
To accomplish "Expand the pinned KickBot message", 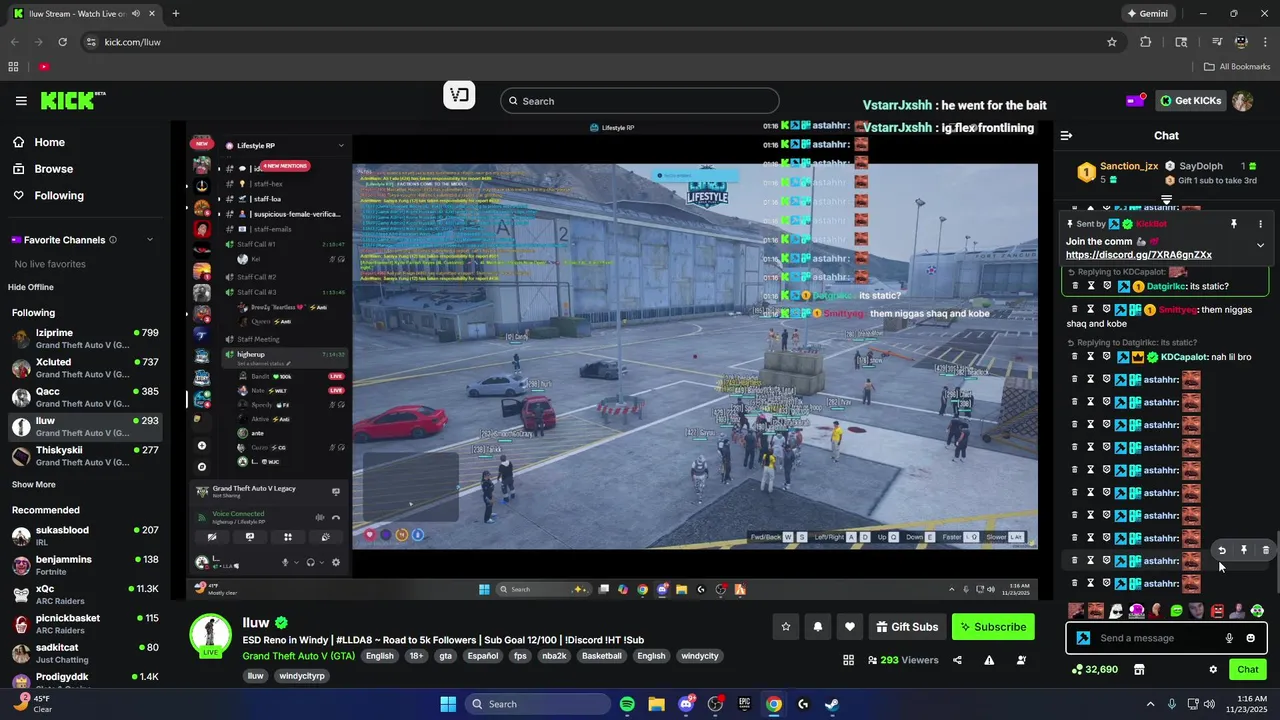I will coord(1260,245).
